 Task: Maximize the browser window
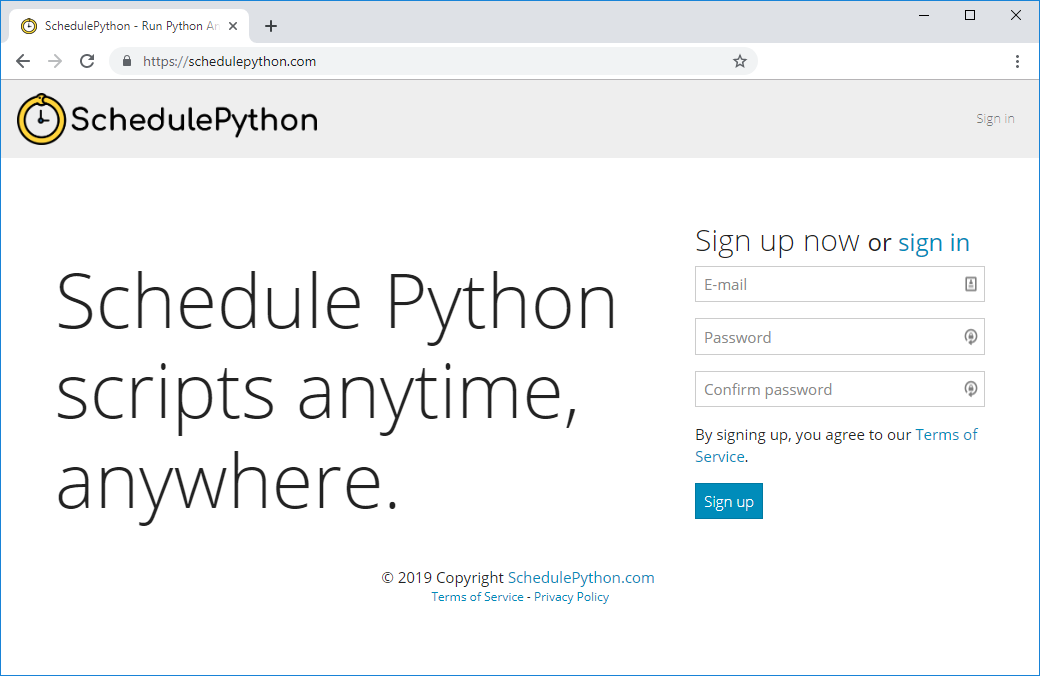click(970, 15)
